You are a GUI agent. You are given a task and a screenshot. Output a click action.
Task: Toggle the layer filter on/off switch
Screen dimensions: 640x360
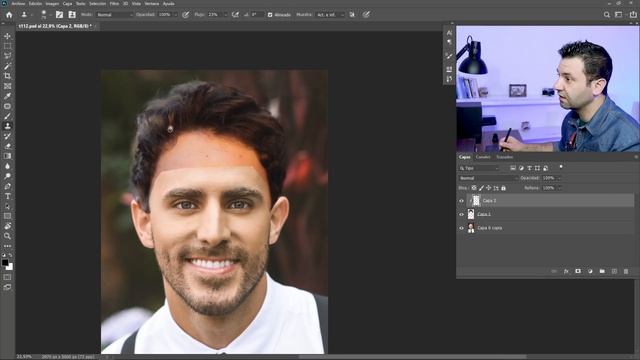pyautogui.click(x=561, y=167)
